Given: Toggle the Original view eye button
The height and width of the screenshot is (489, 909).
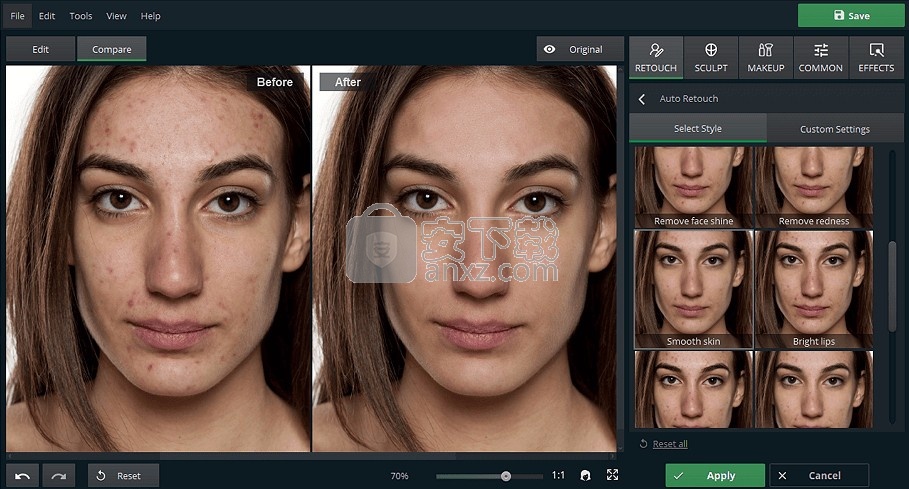Looking at the screenshot, I should coord(580,49).
